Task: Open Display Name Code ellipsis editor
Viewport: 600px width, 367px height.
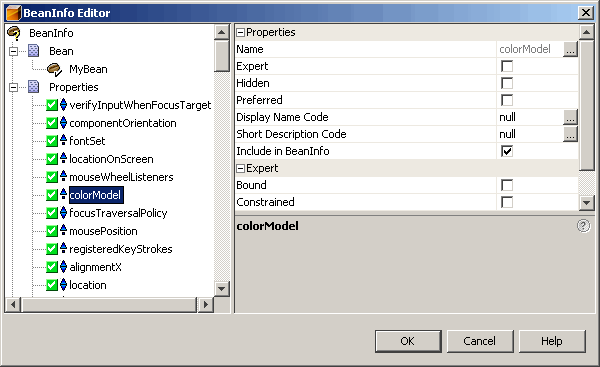Action: 570,117
